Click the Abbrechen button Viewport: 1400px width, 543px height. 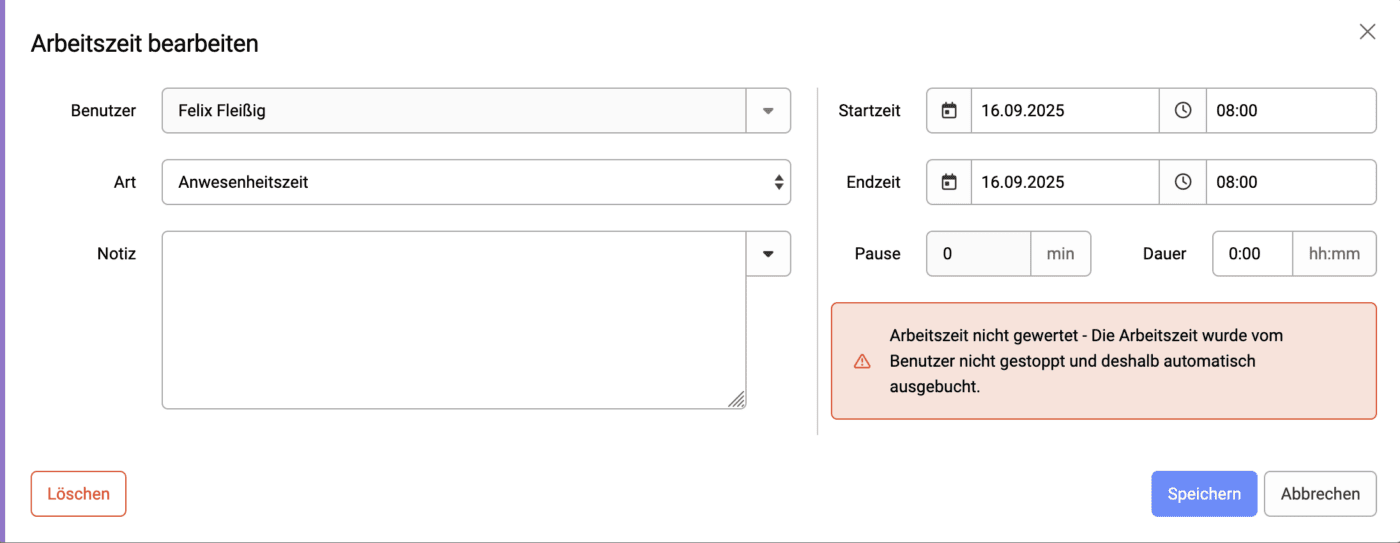coord(1320,494)
